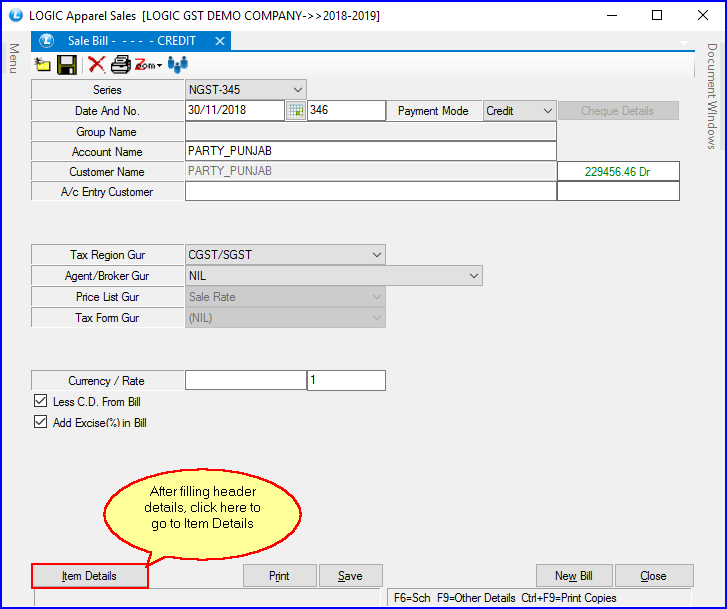Image resolution: width=727 pixels, height=609 pixels.
Task: Click the blue people group icon
Action: [x=178, y=64]
